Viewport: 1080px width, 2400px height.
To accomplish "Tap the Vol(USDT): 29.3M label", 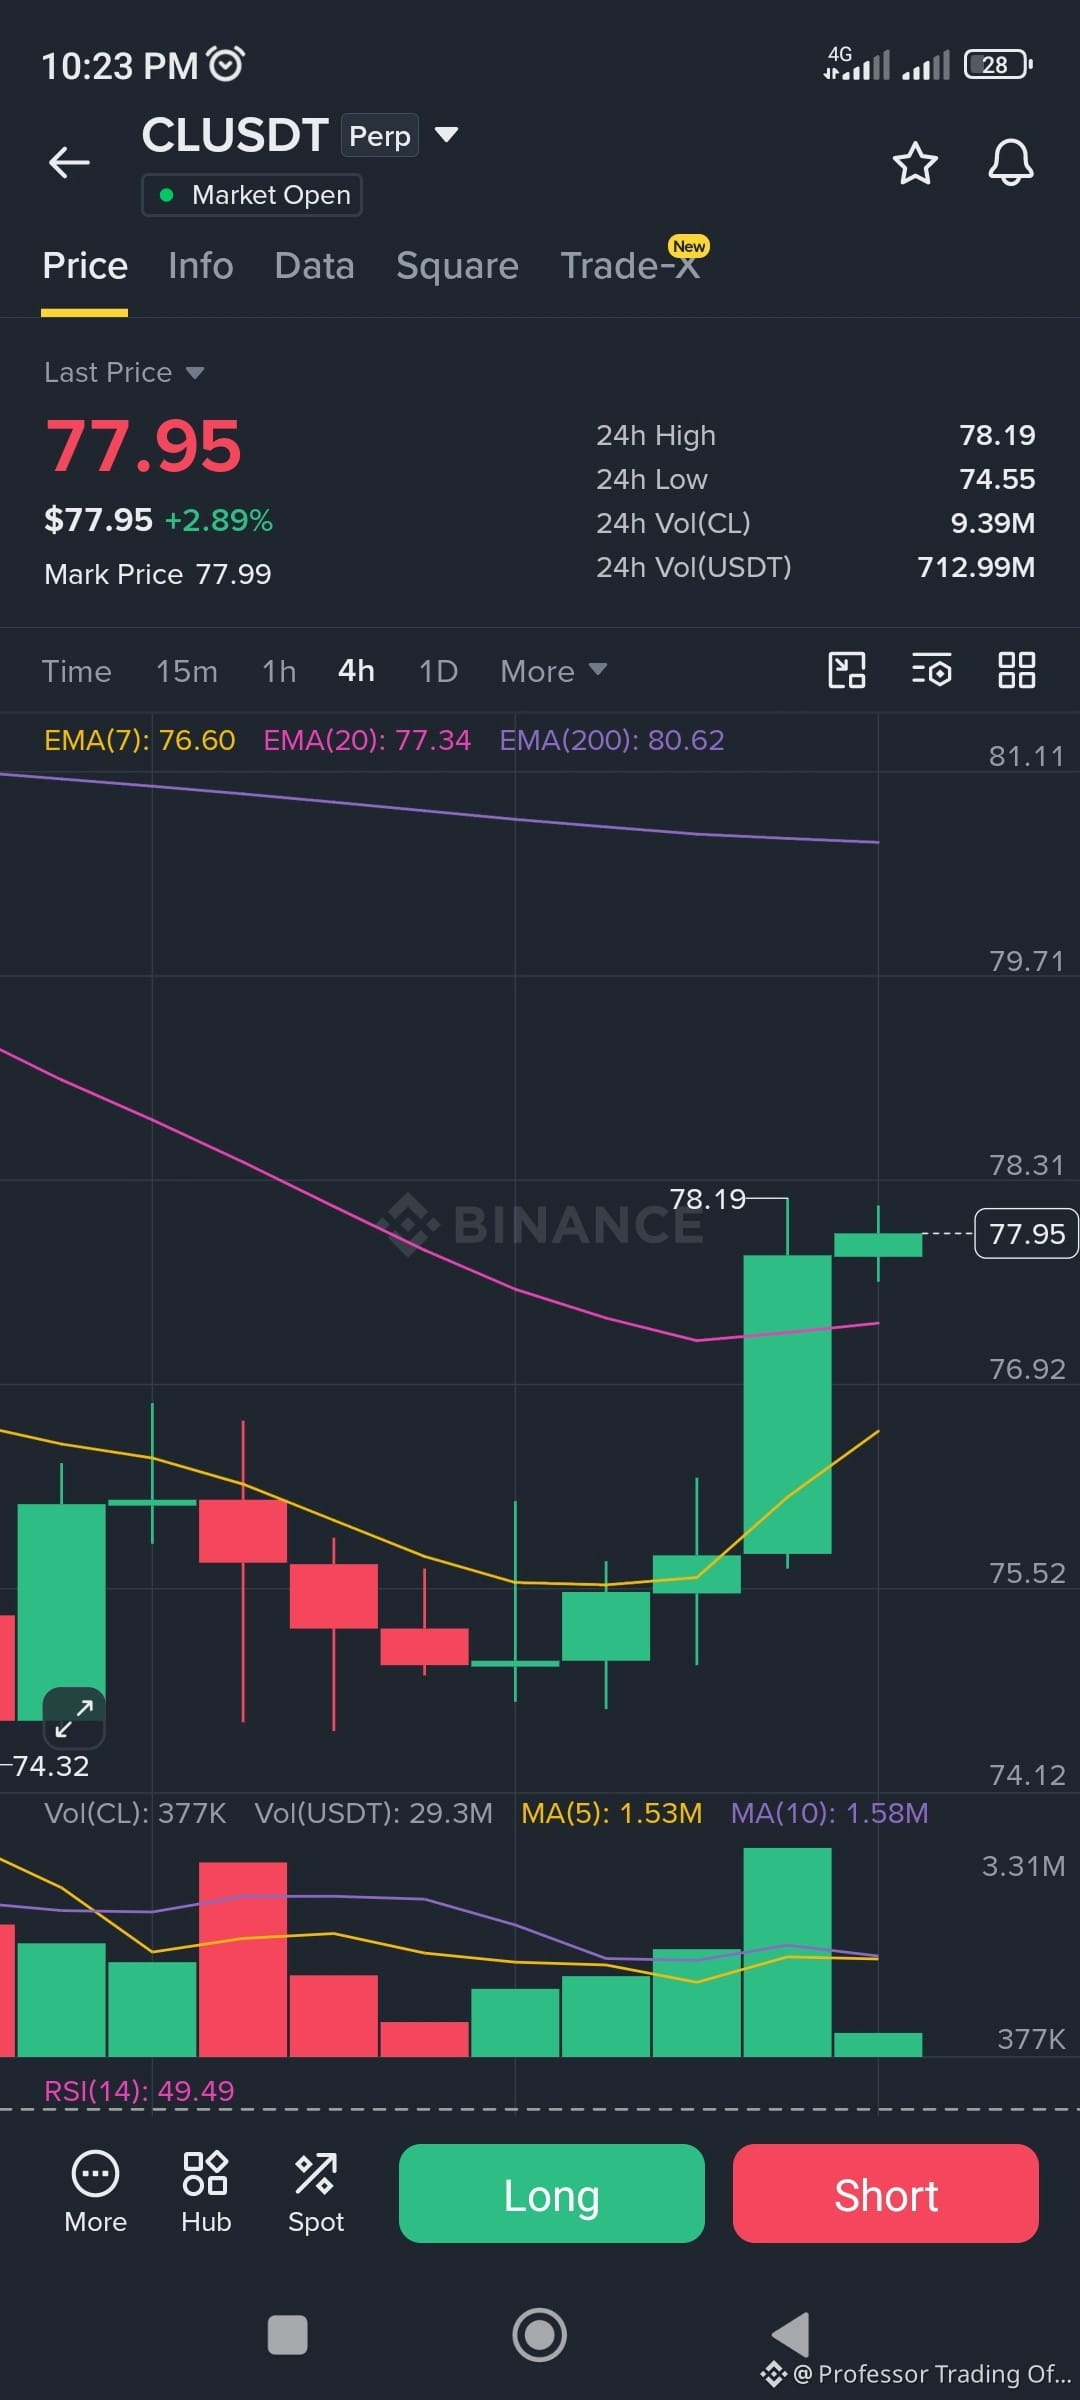I will 374,1813.
